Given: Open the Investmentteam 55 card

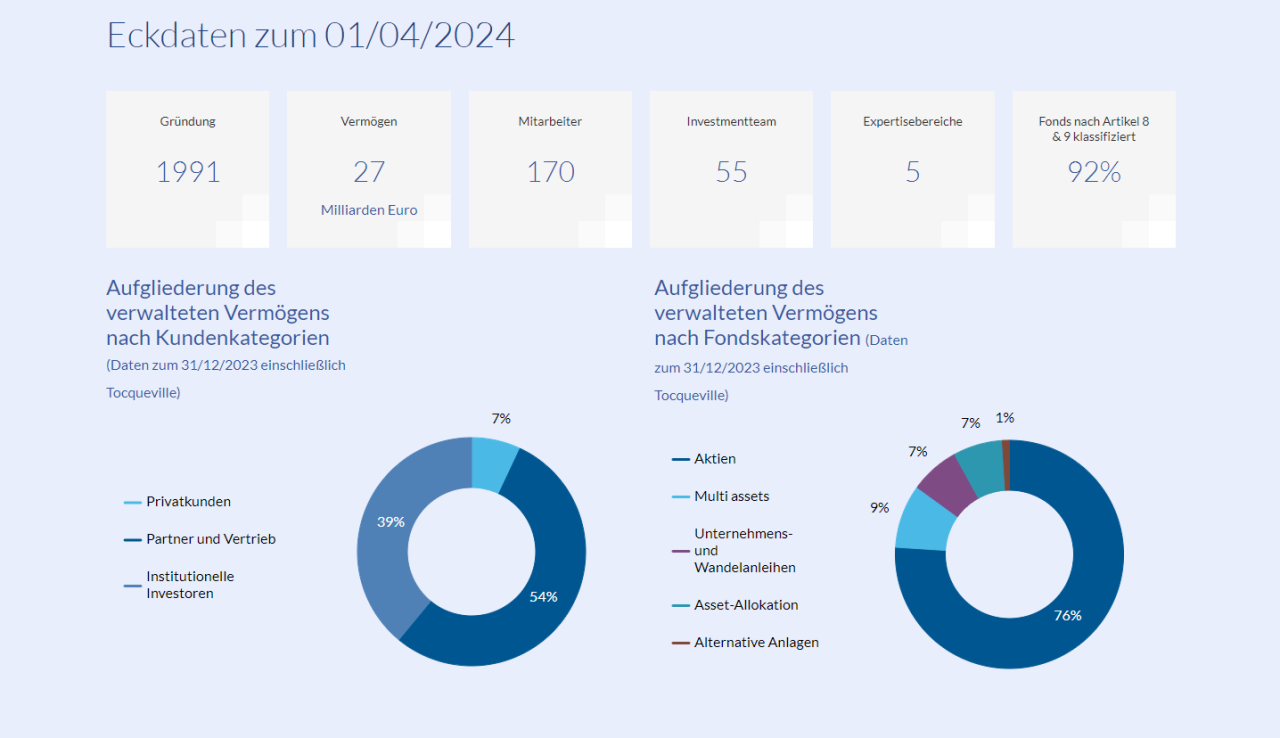Looking at the screenshot, I should pyautogui.click(x=731, y=169).
